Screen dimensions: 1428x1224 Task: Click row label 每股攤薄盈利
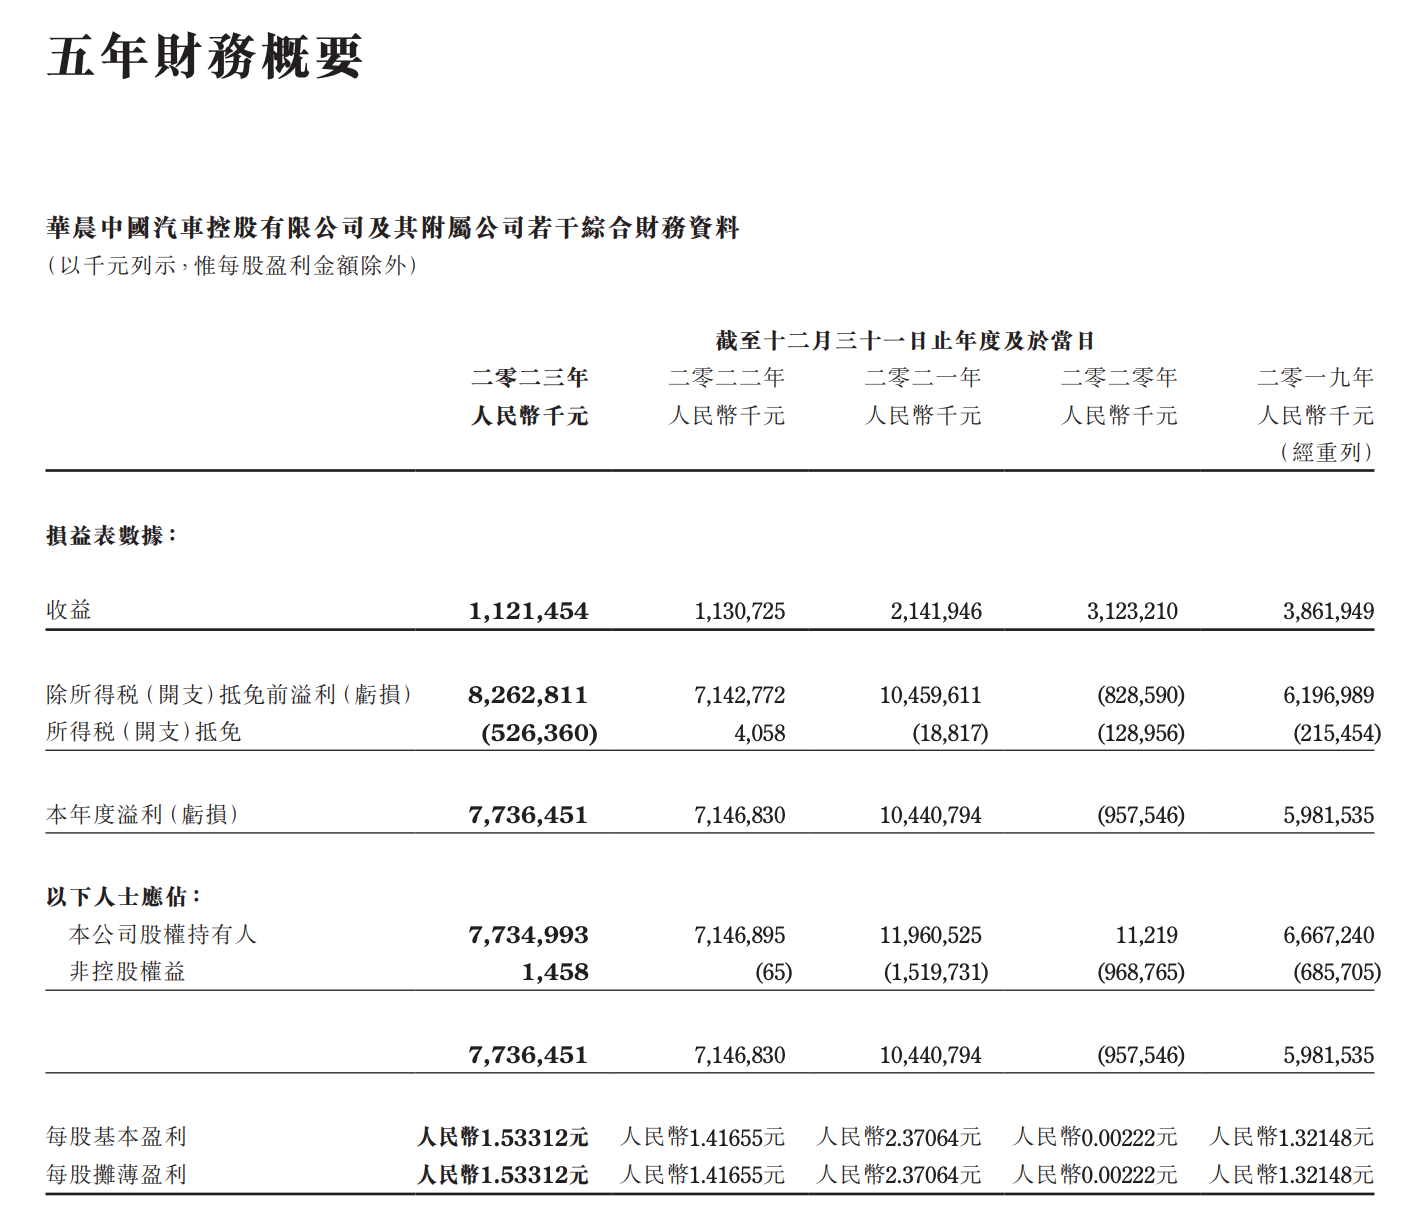click(116, 1174)
